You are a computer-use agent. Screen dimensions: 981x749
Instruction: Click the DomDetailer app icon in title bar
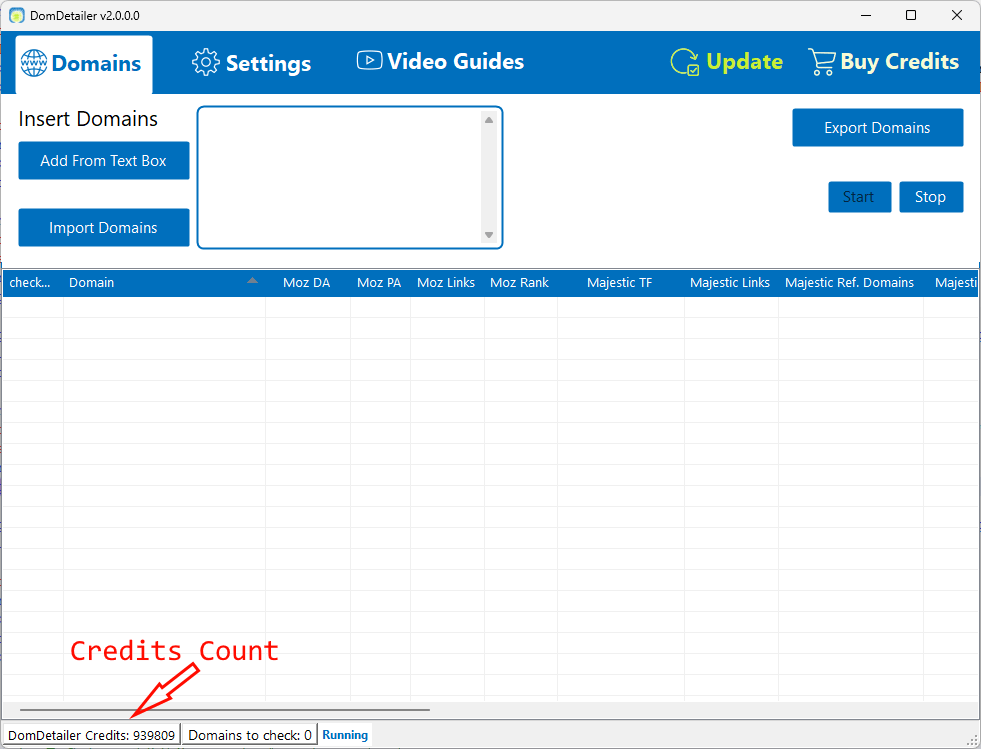click(x=16, y=15)
